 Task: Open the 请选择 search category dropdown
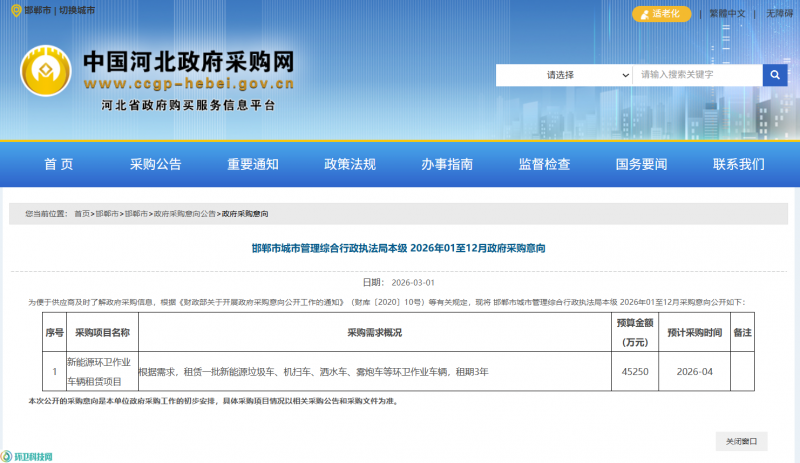pos(564,75)
